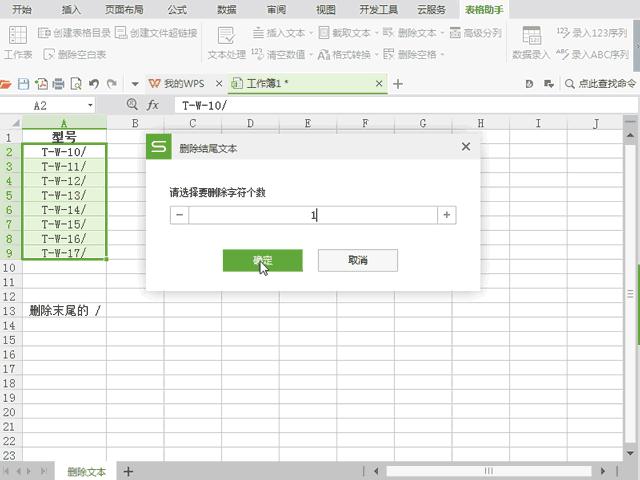This screenshot has width=640, height=480.
Task: Click the fx insert function icon
Action: click(x=153, y=105)
